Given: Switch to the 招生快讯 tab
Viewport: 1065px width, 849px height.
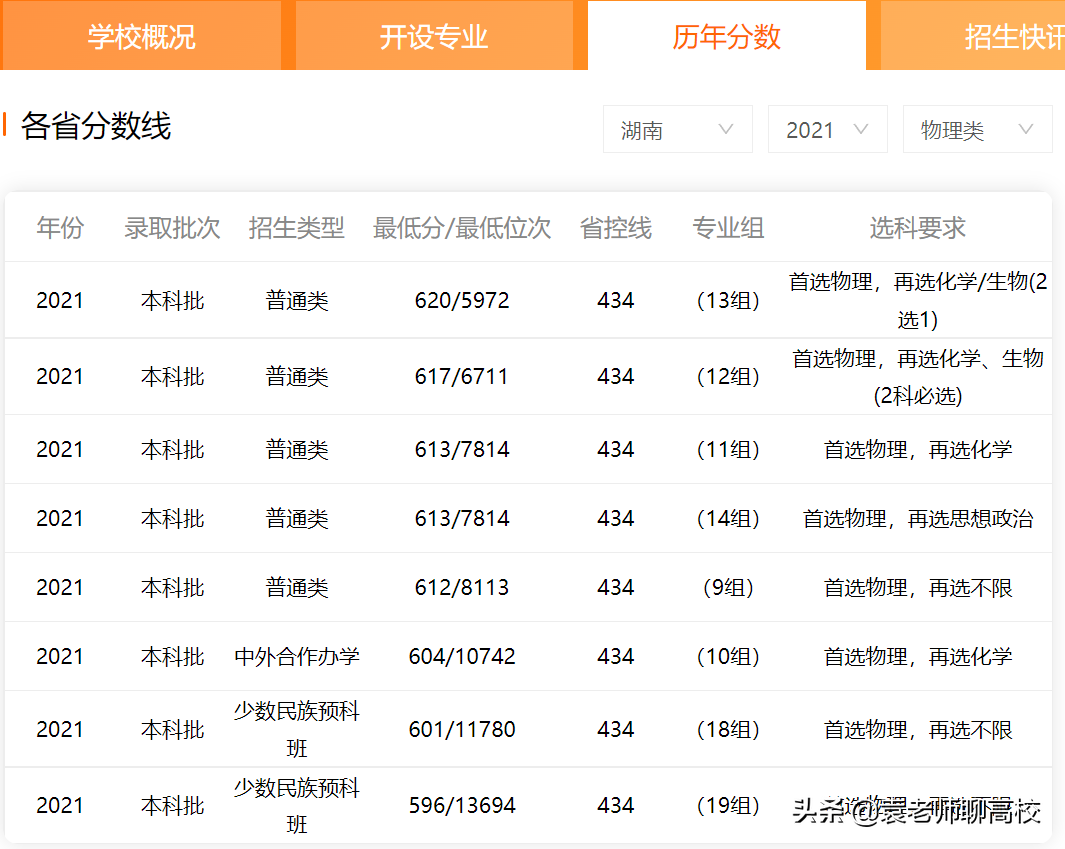Looking at the screenshot, I should click(1016, 35).
